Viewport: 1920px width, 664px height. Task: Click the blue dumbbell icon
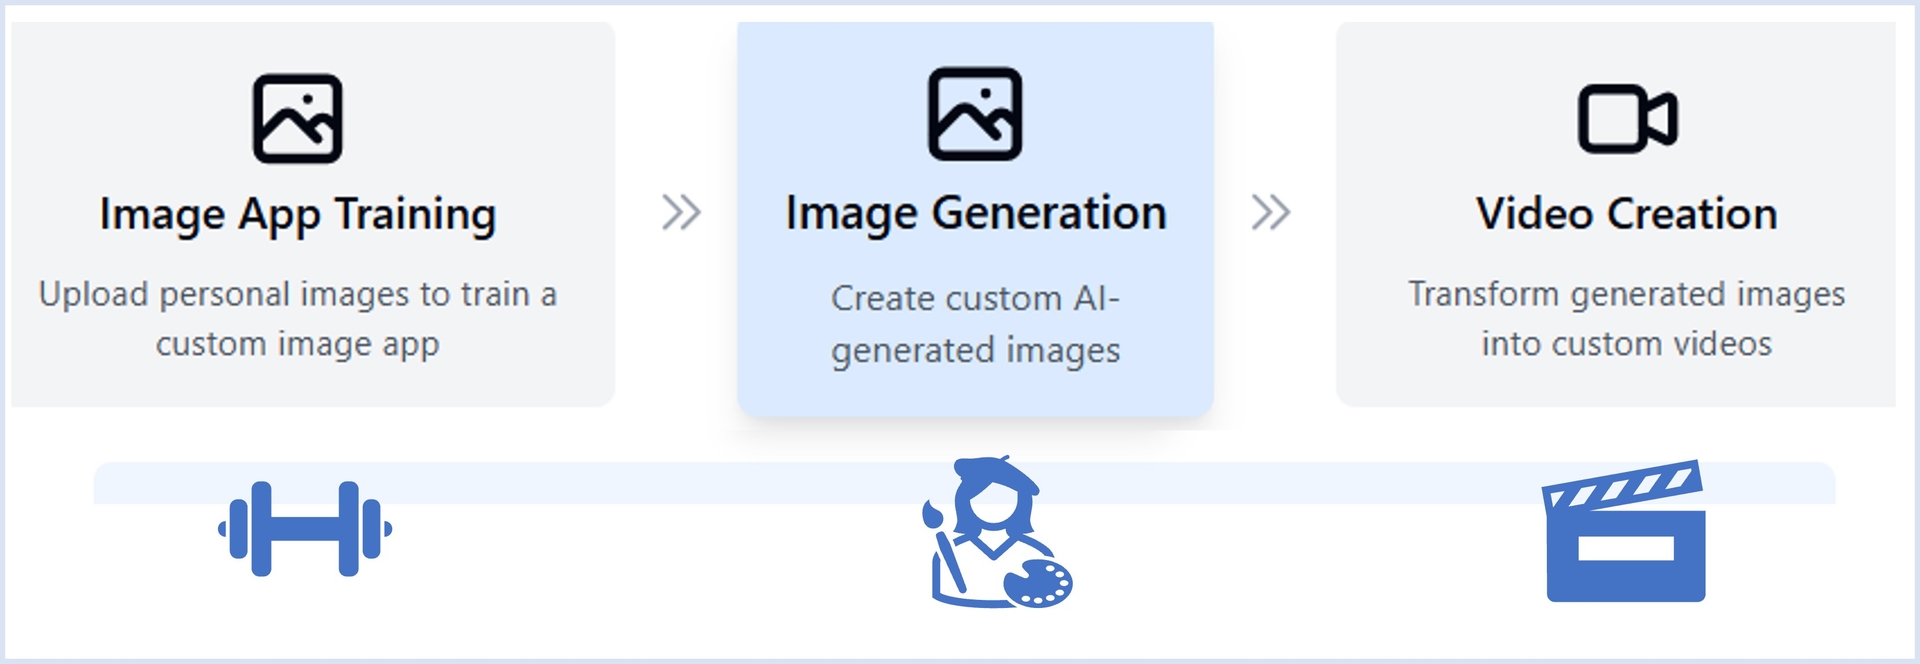(305, 528)
